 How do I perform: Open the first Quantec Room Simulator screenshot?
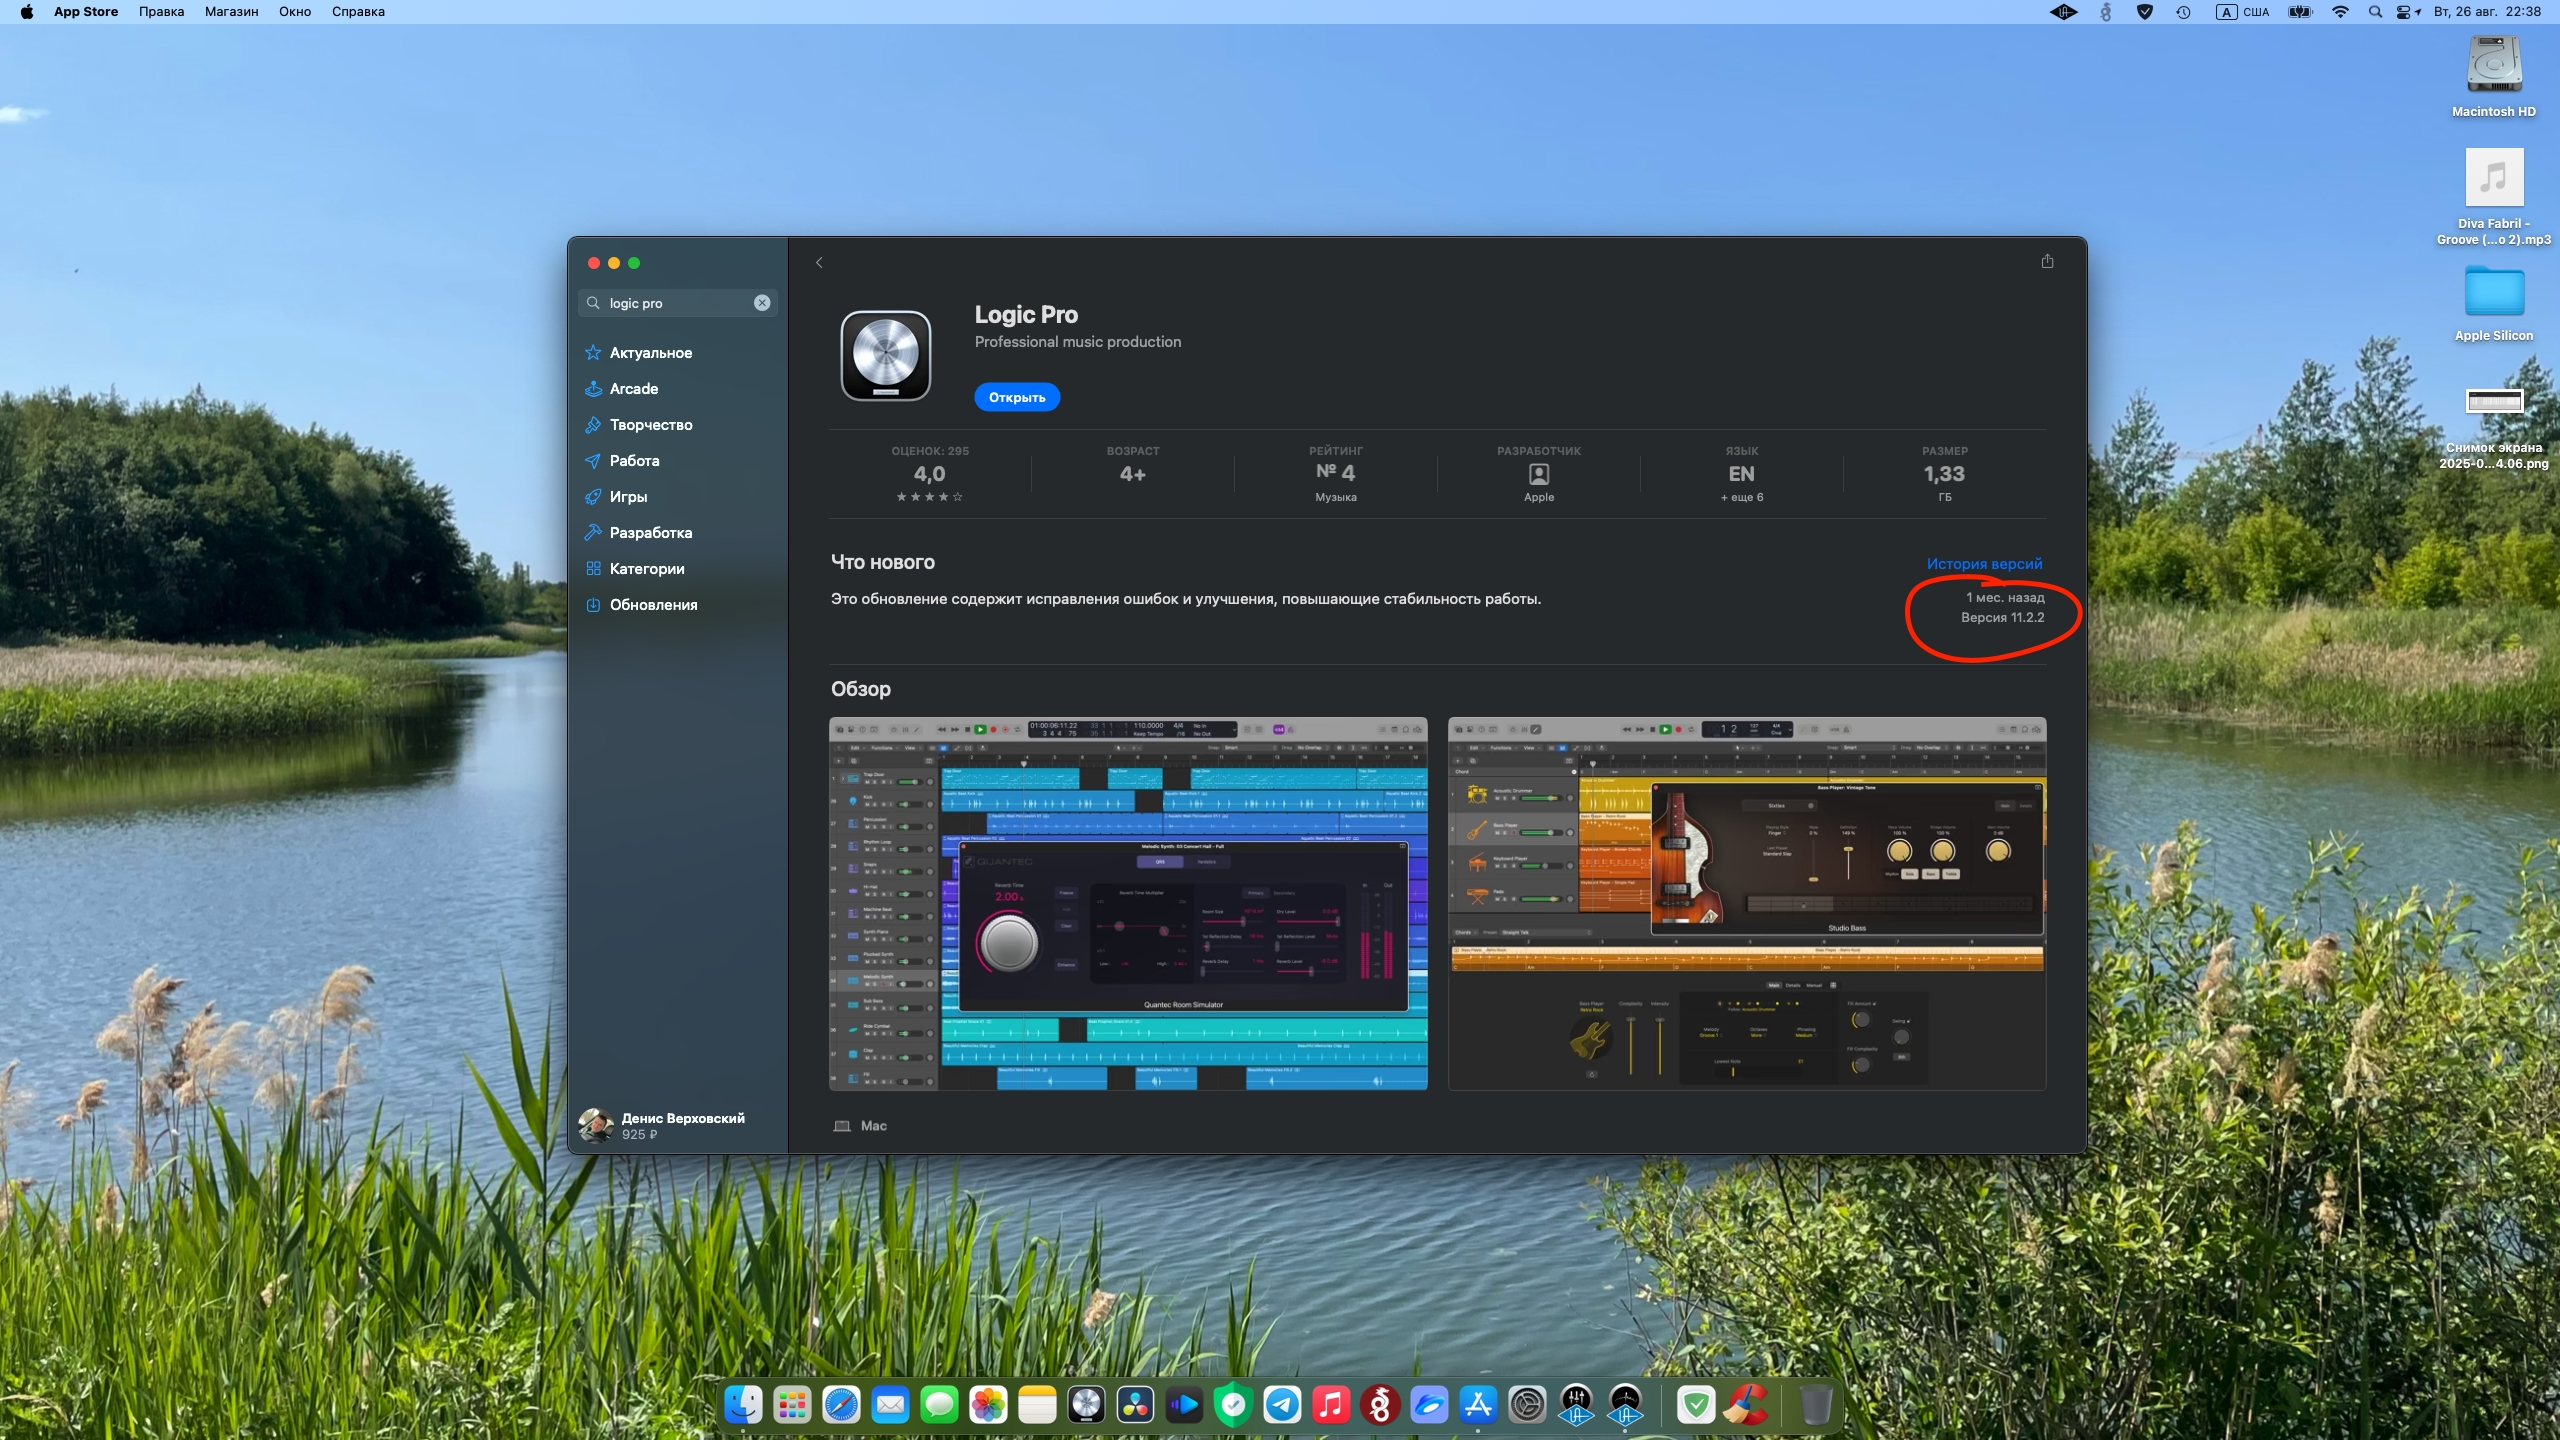[1128, 904]
